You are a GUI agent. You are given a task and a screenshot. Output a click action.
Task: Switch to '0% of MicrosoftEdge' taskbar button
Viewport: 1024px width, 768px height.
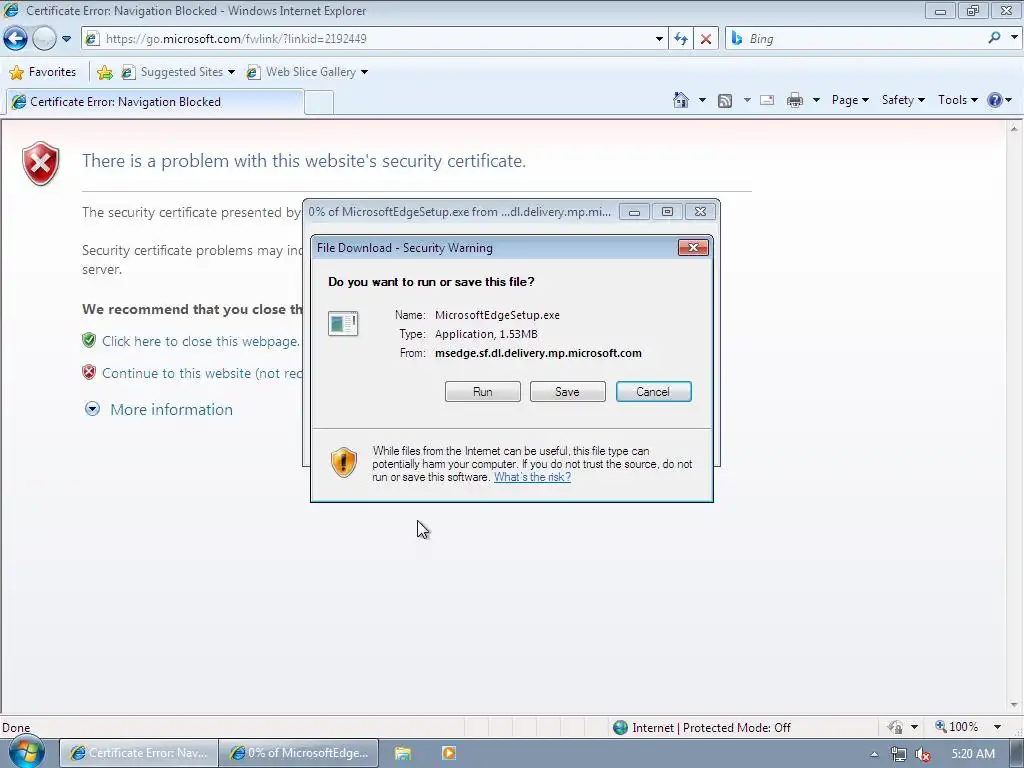[x=298, y=753]
